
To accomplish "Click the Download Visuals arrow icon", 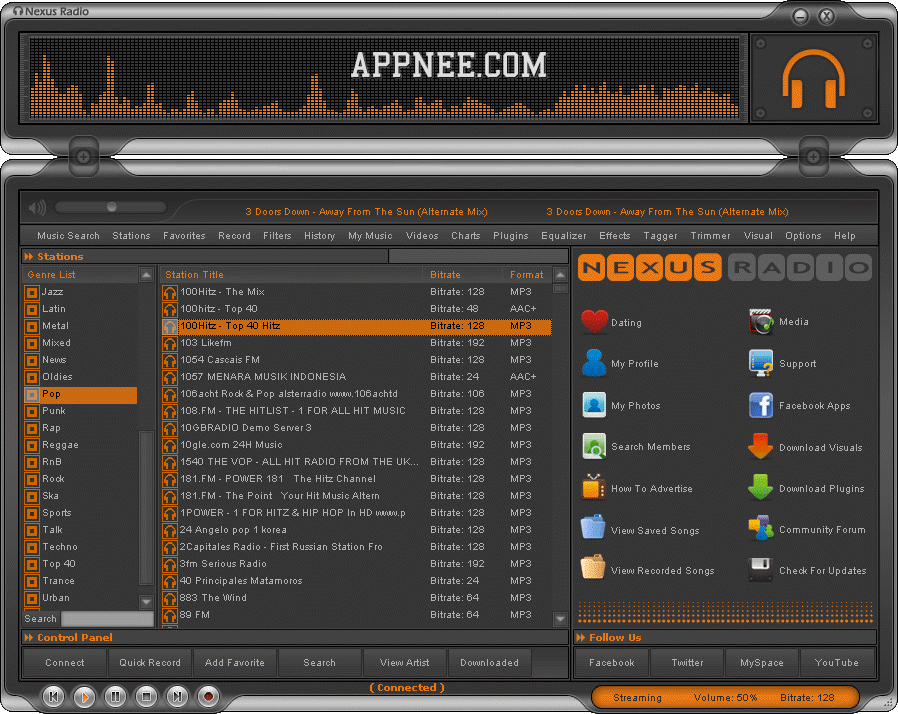I will click(761, 447).
